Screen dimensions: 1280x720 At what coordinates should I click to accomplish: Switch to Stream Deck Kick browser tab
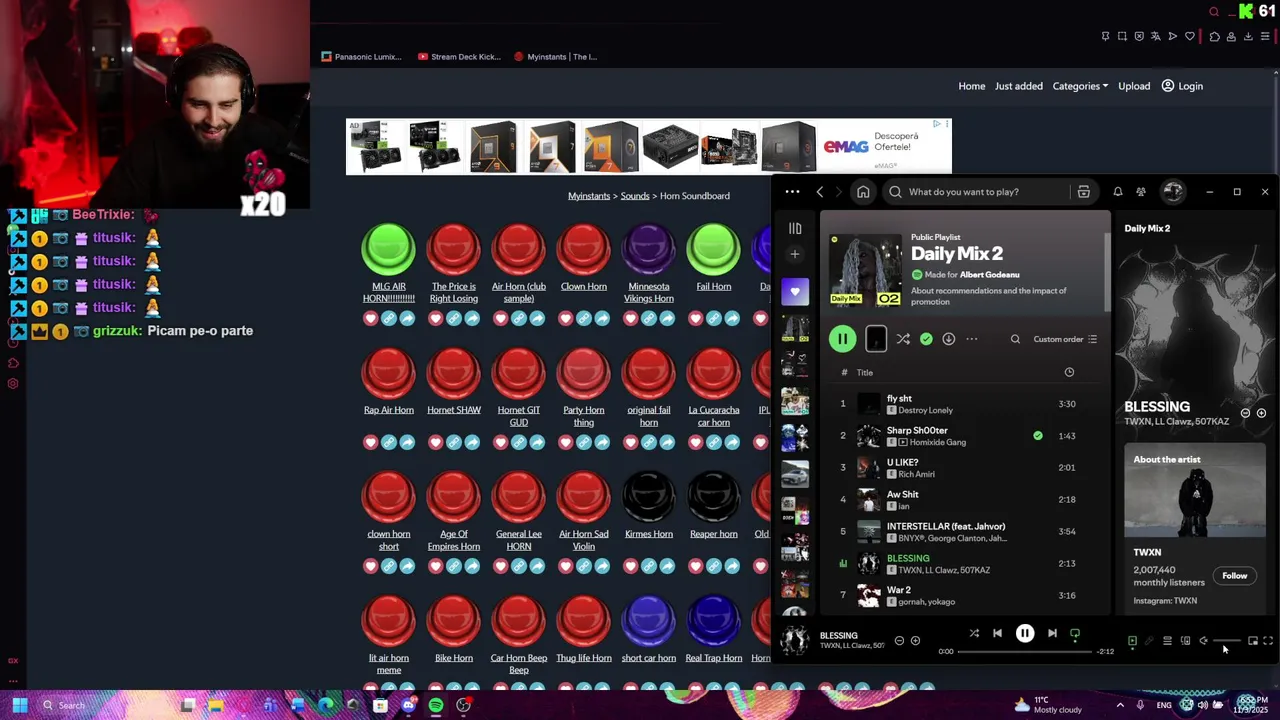pos(460,57)
